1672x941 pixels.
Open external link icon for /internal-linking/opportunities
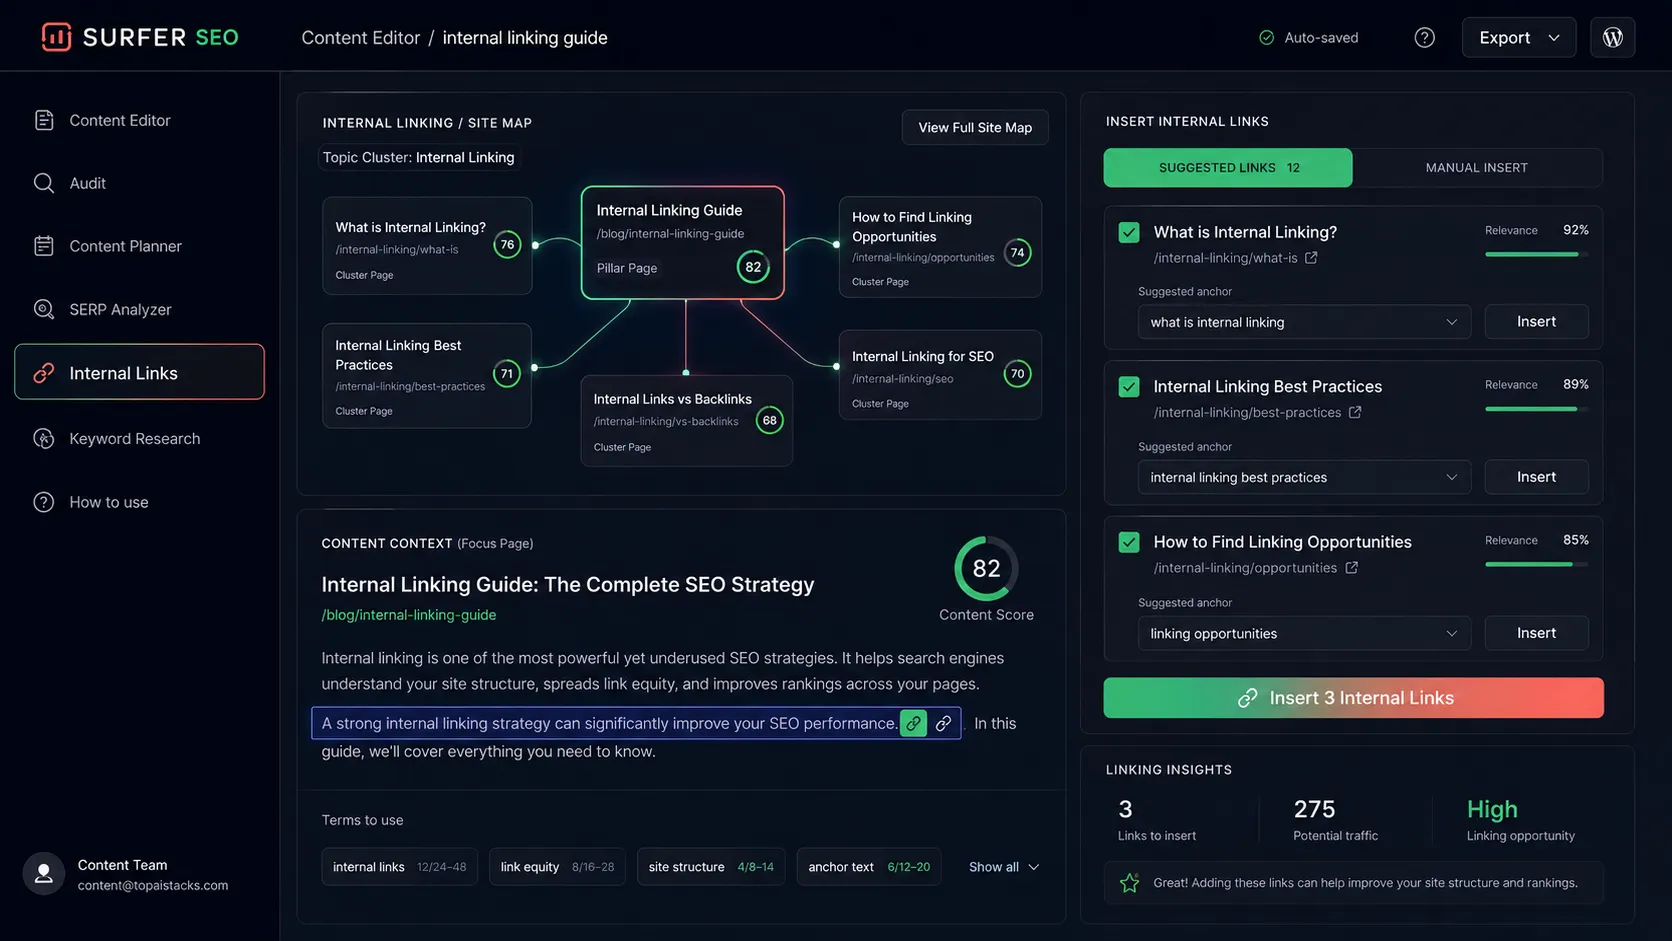click(x=1351, y=568)
